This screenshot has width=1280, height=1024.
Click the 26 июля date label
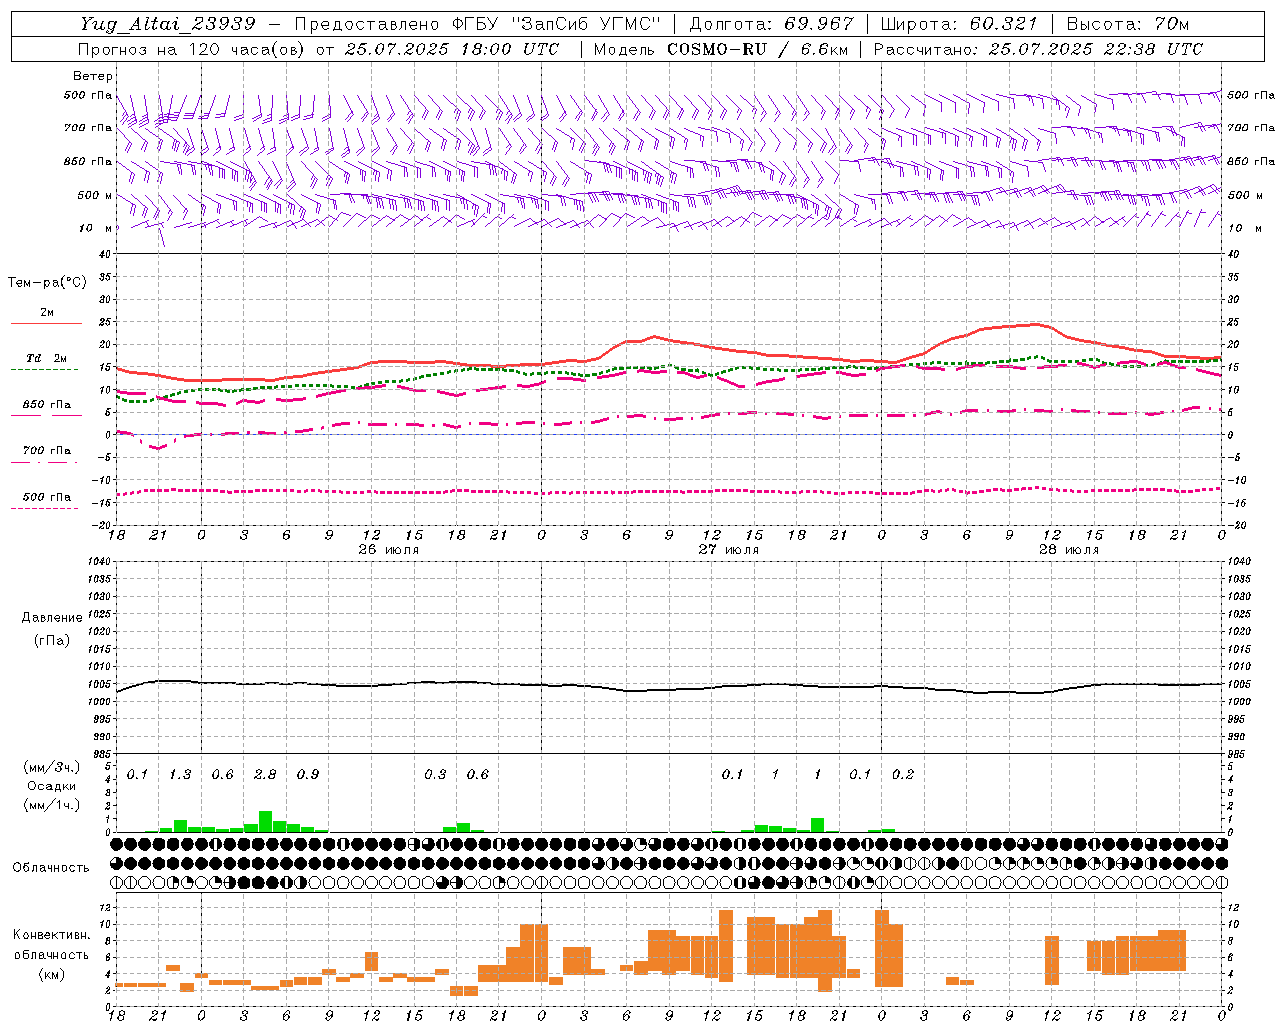[389, 550]
